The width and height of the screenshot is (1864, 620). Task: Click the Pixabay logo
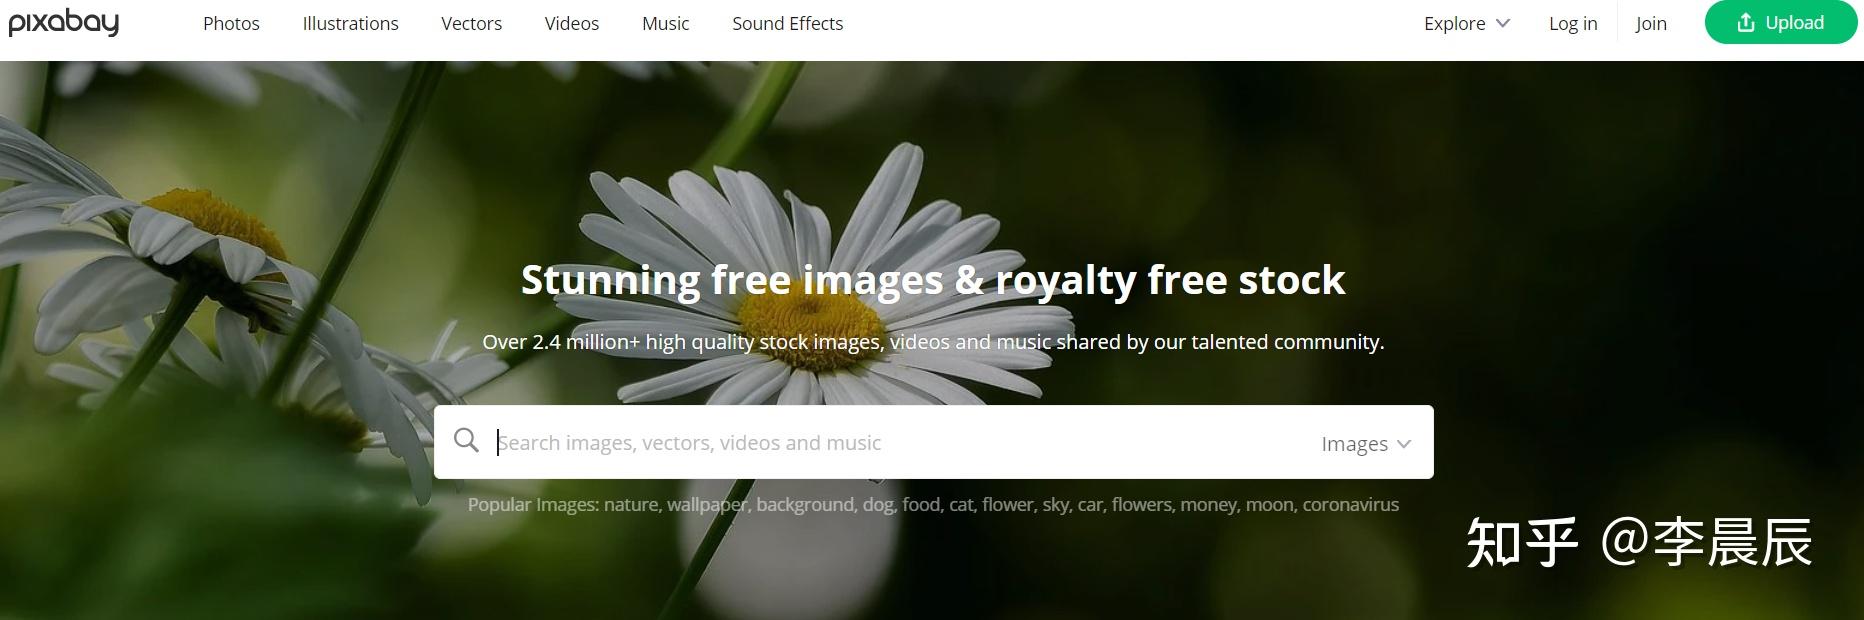click(x=64, y=22)
